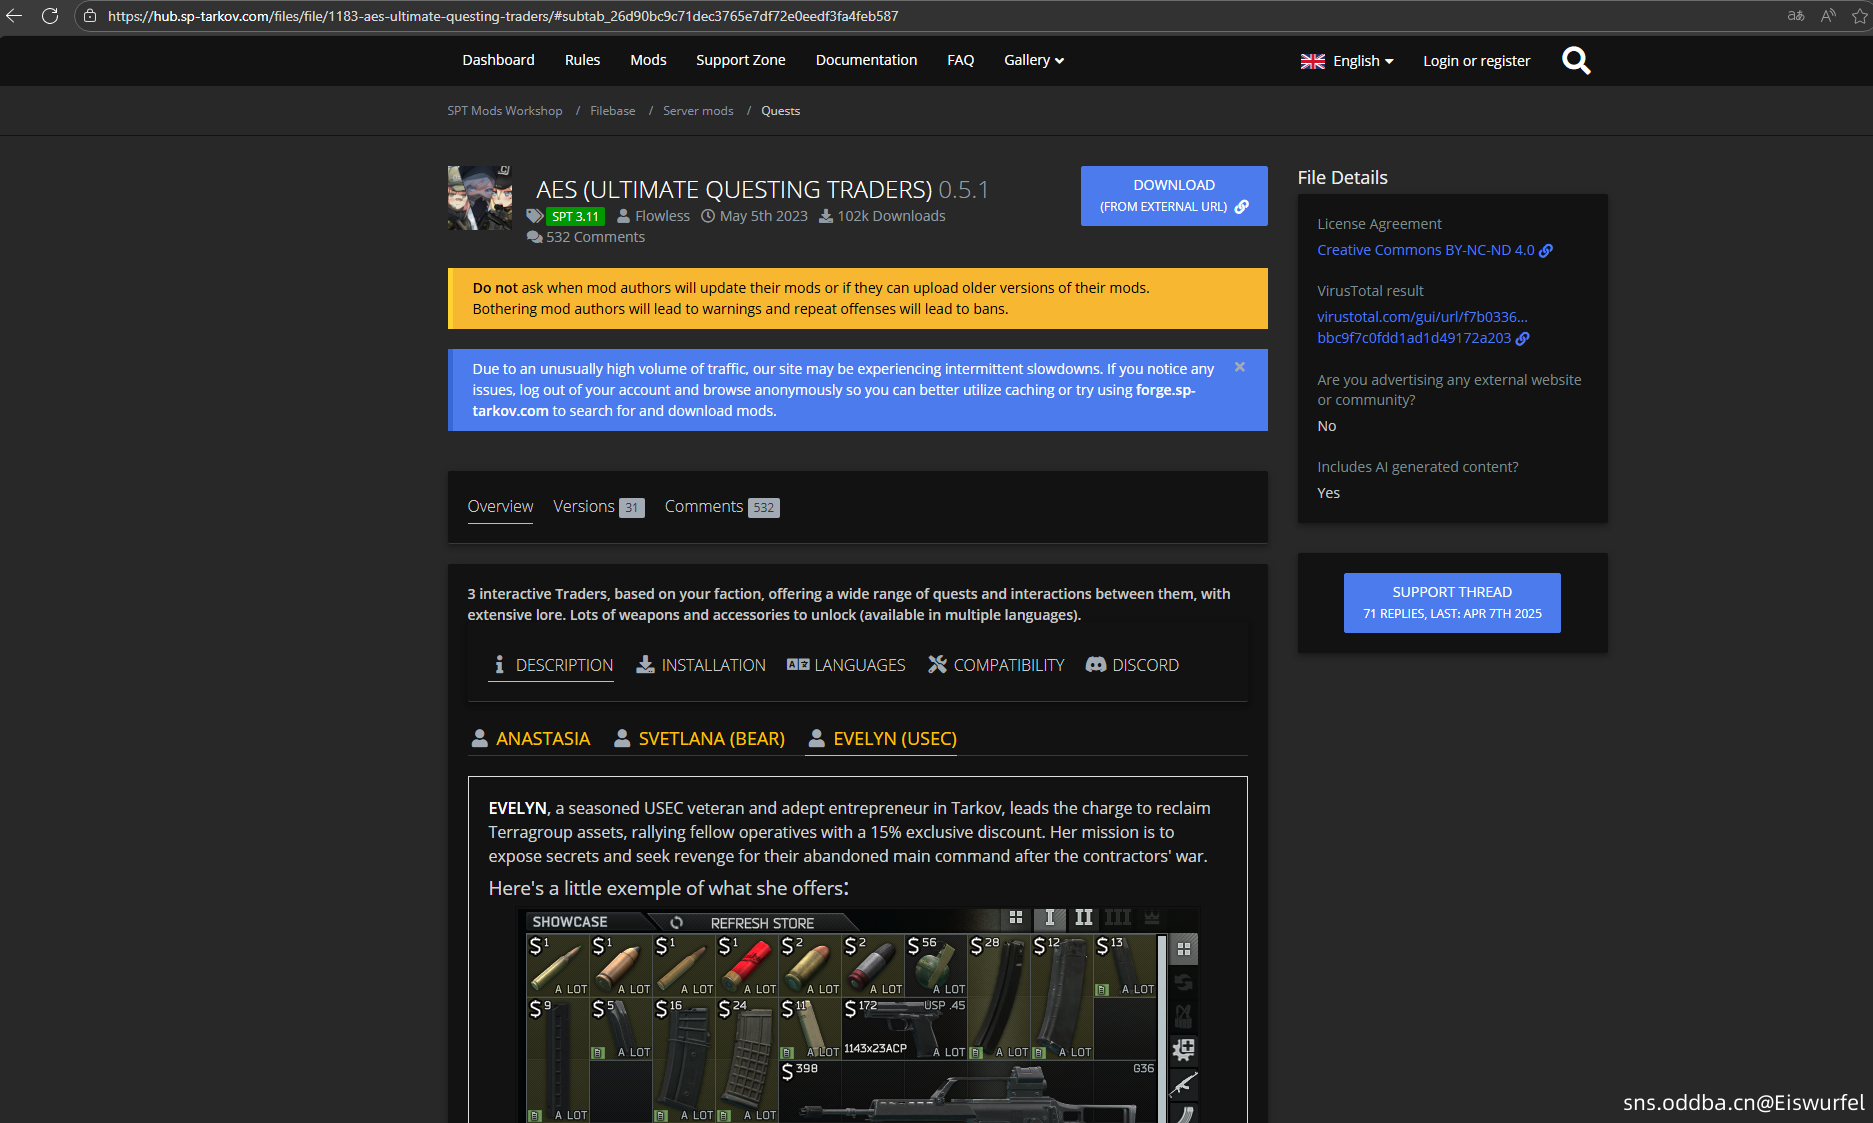Visit the Support Zone
This screenshot has width=1873, height=1123.
pos(741,60)
